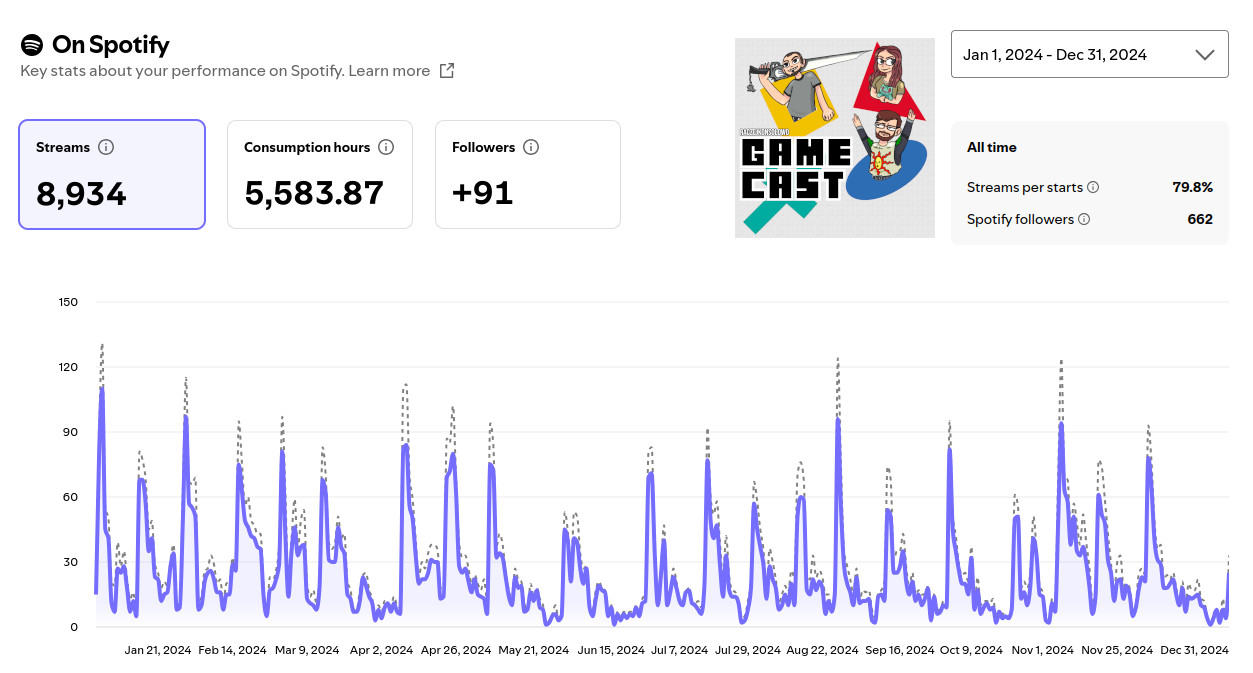Select the Streams metric card
The height and width of the screenshot is (673, 1253).
[112, 175]
